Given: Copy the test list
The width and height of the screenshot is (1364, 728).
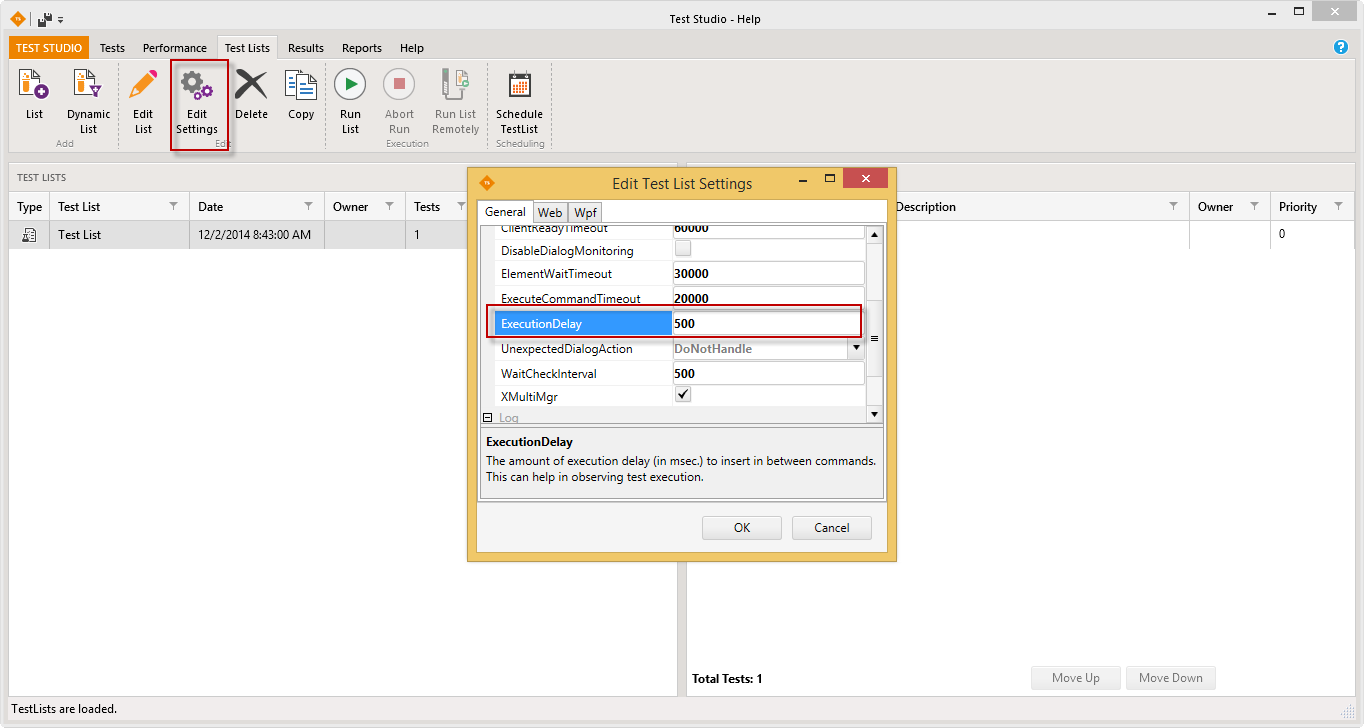Looking at the screenshot, I should pos(301,86).
